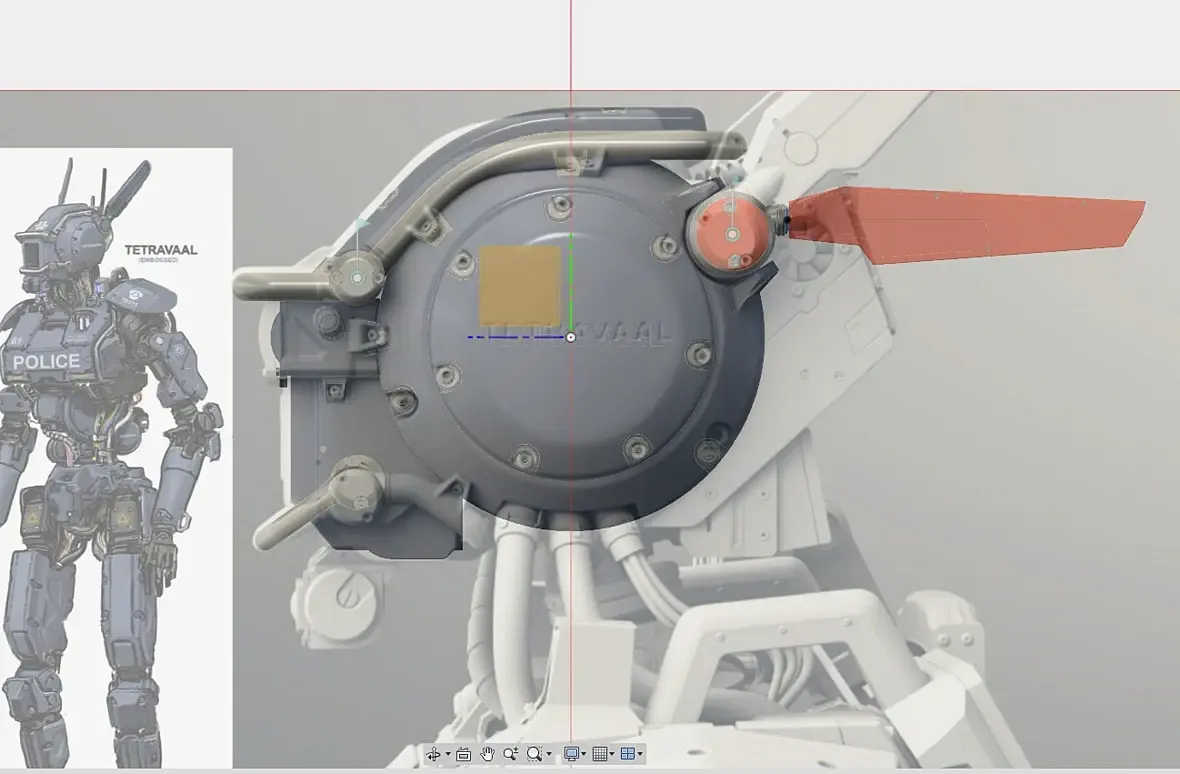
Task: Expand the Zoom Window options arrow
Action: click(549, 754)
